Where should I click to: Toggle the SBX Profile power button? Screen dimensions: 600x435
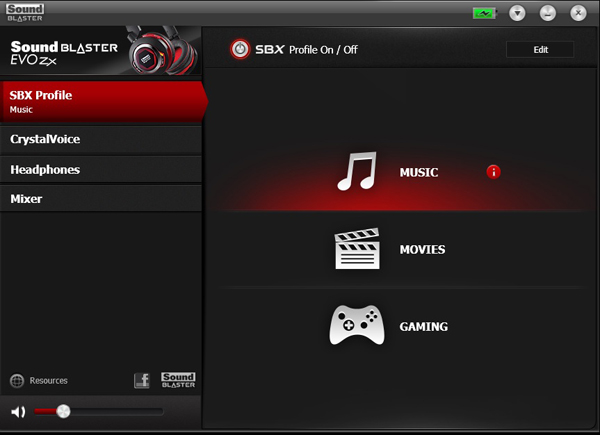tap(240, 49)
